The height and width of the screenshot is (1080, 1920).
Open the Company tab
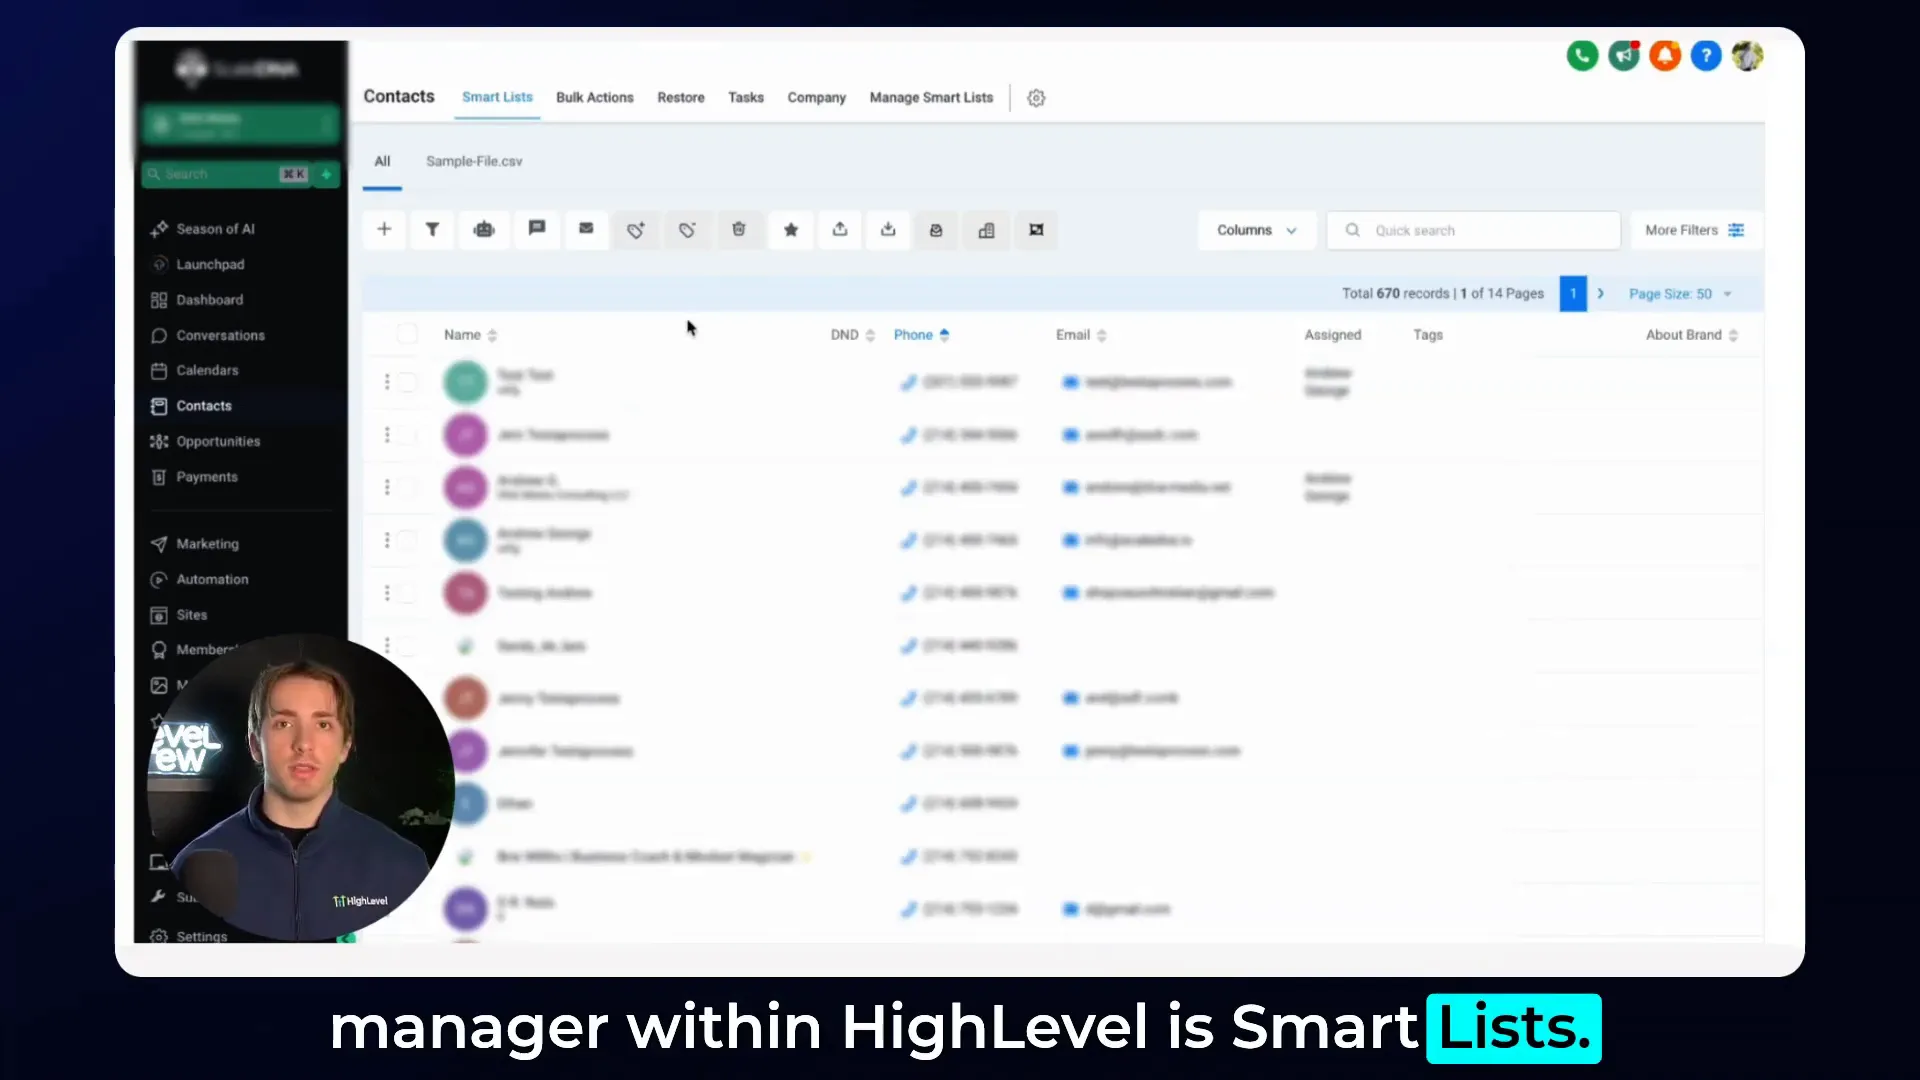click(816, 98)
